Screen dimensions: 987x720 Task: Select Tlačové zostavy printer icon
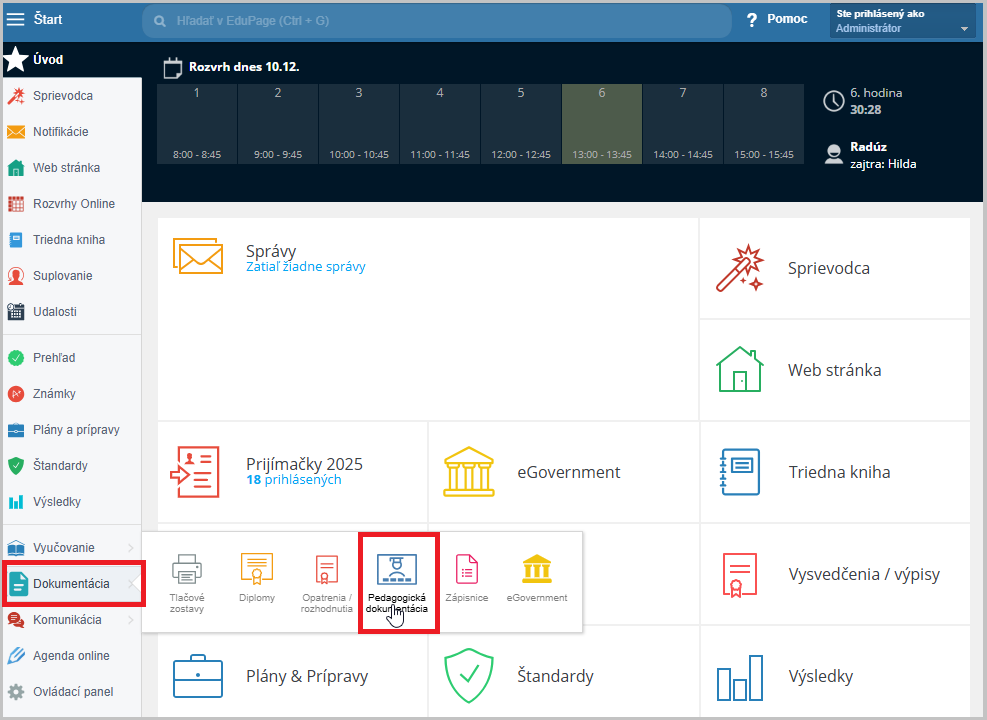point(187,568)
